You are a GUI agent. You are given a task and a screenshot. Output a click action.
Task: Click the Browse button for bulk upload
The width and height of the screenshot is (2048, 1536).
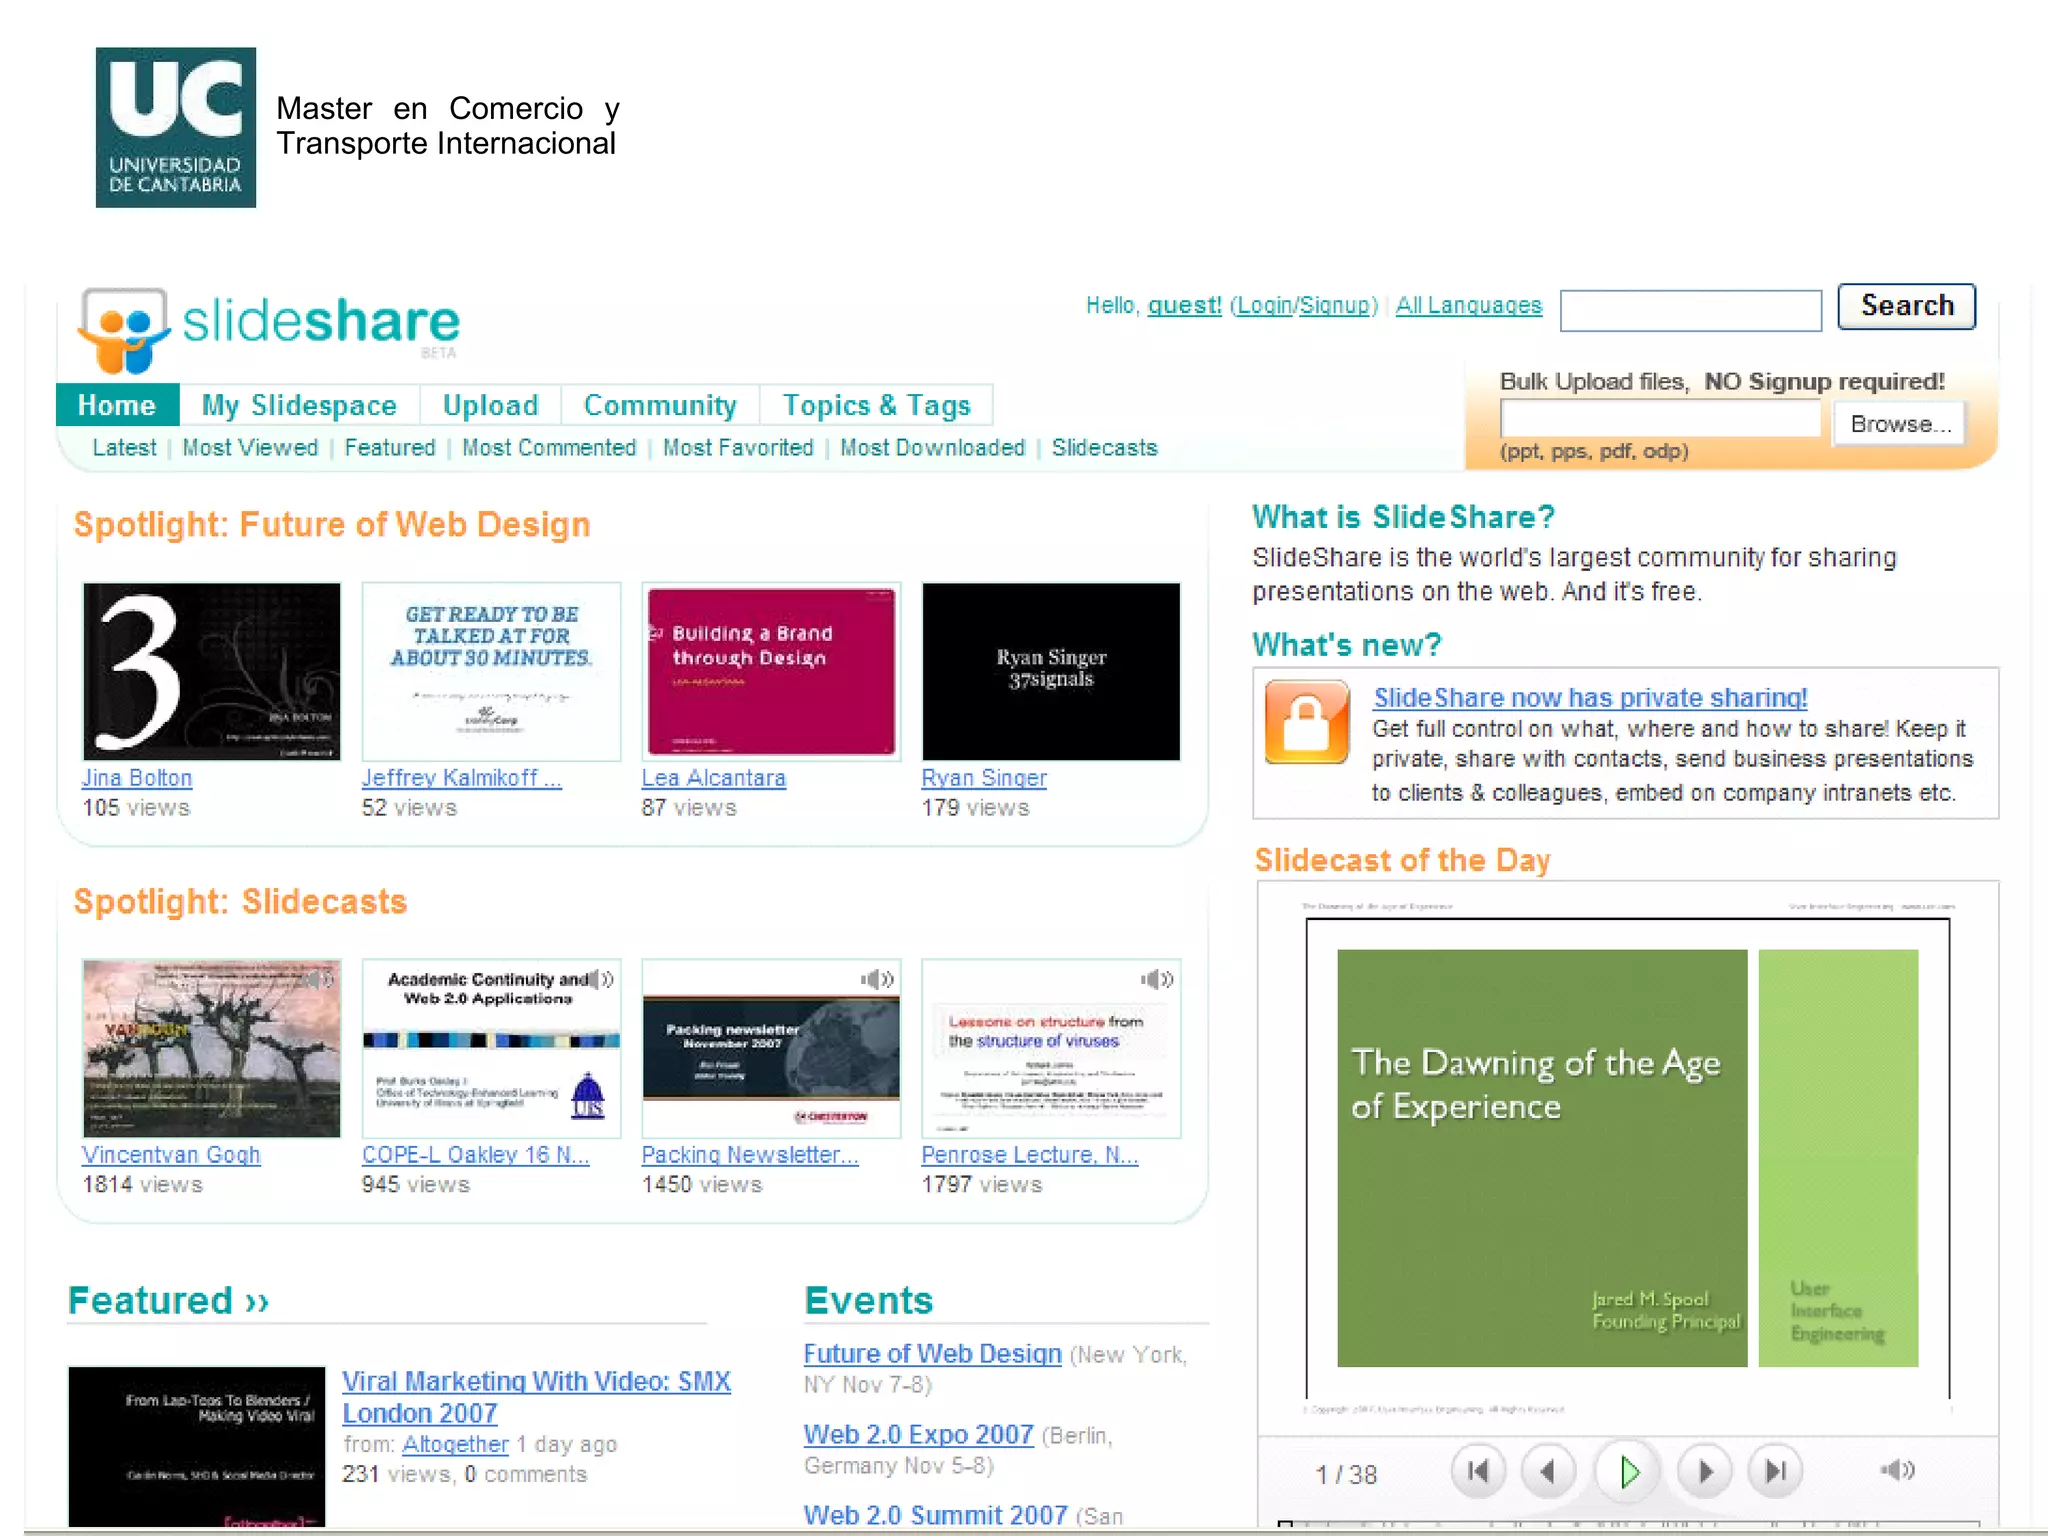[1899, 424]
